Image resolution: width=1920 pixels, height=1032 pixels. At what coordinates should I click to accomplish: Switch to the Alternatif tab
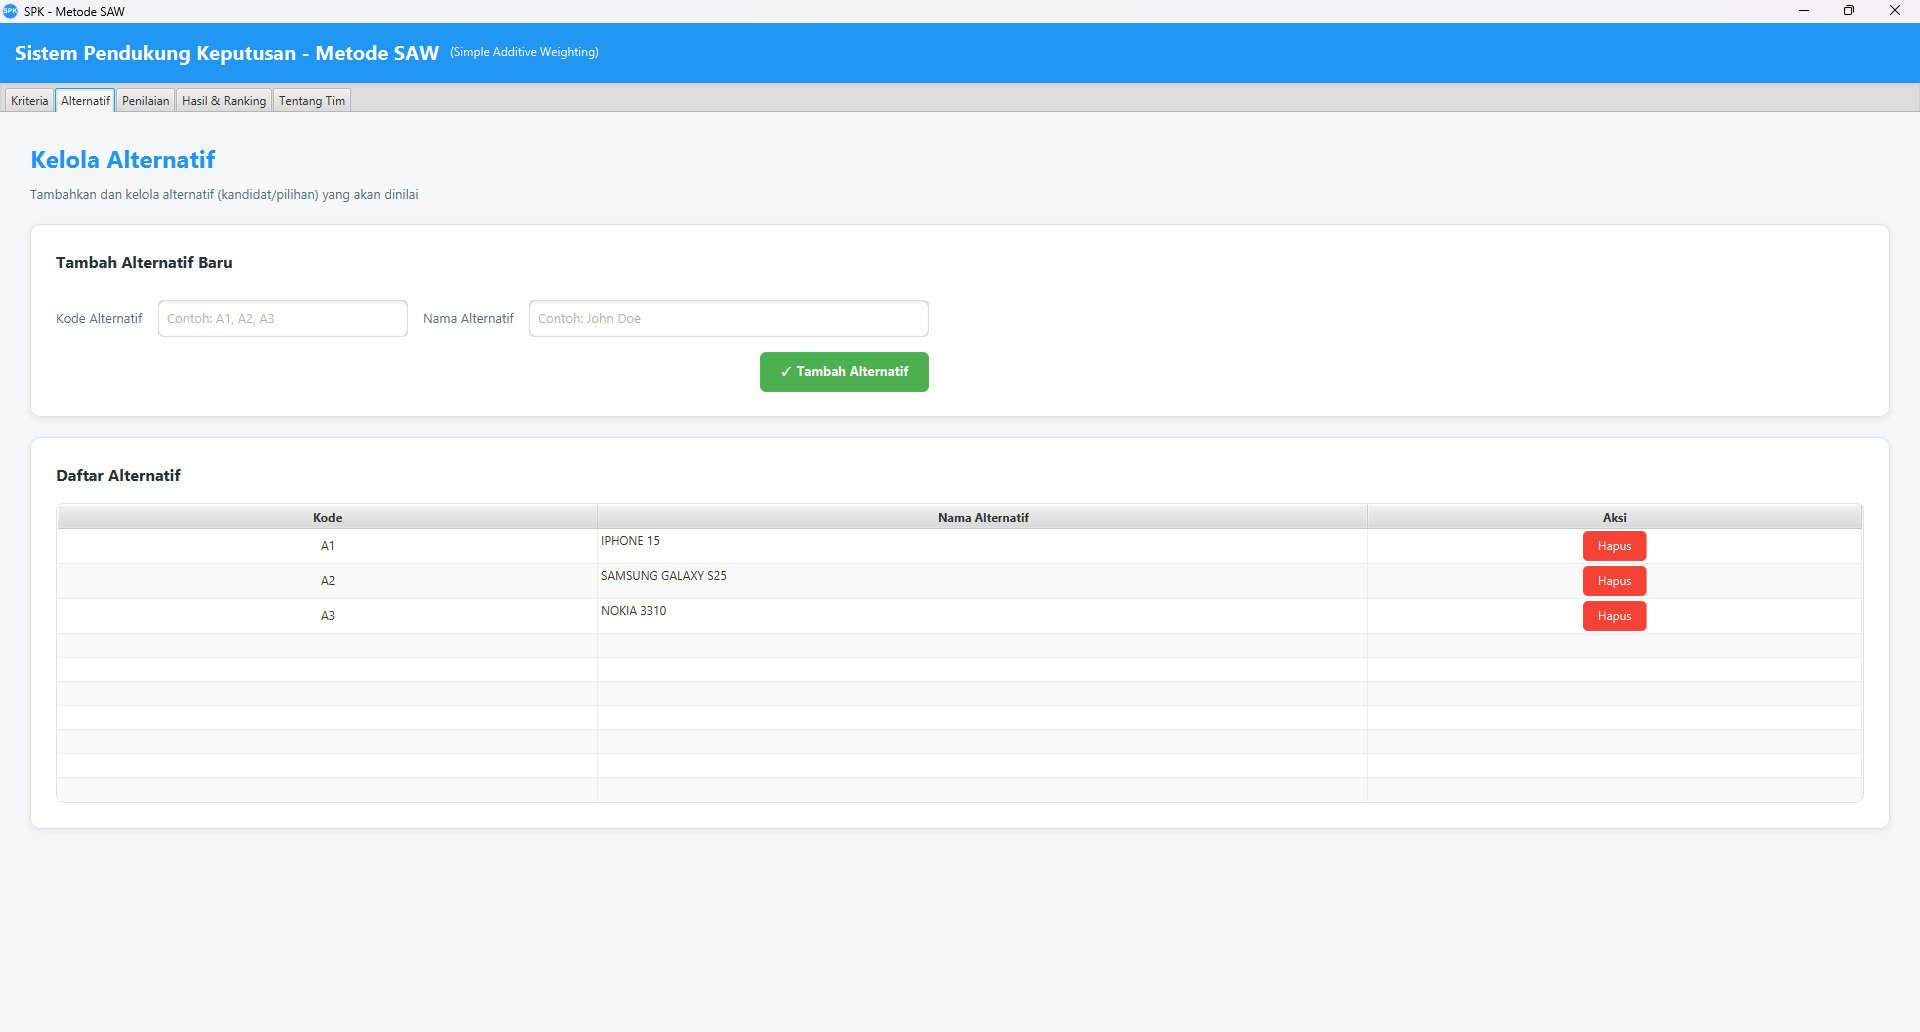click(85, 101)
